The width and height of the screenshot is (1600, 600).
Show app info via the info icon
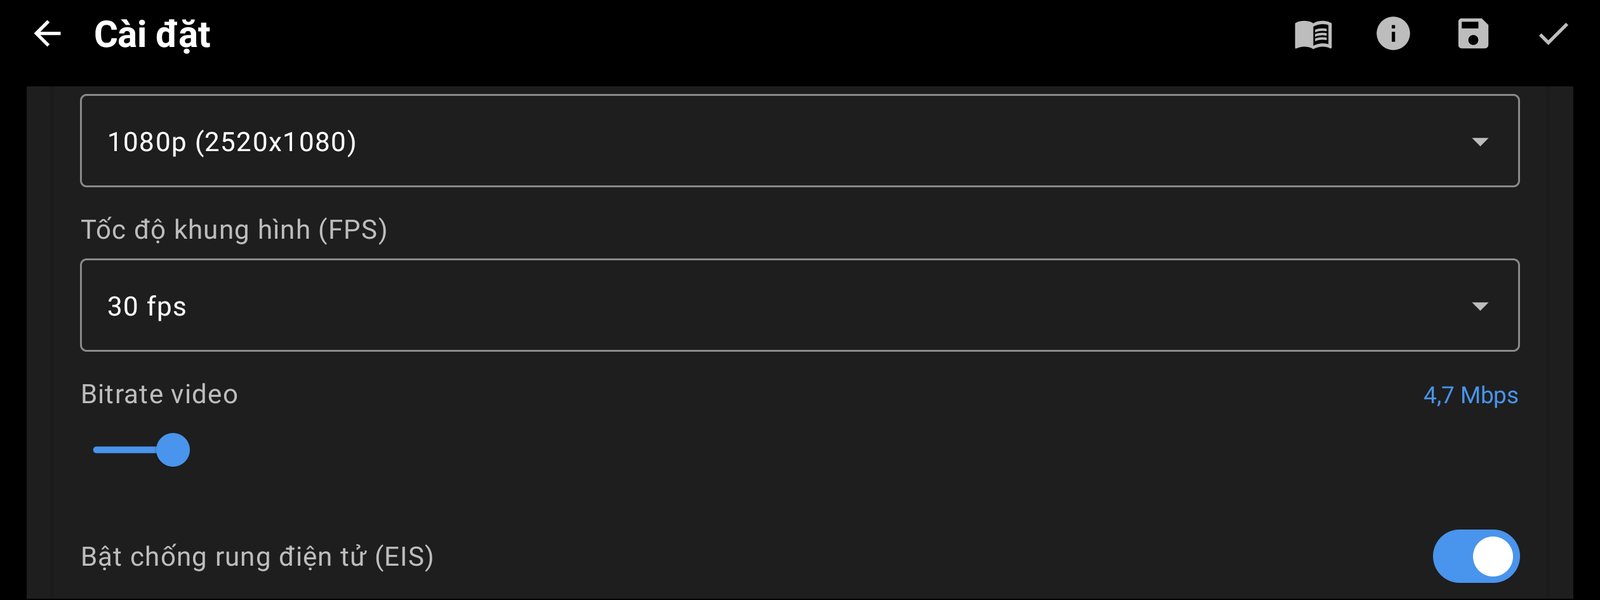coord(1393,34)
